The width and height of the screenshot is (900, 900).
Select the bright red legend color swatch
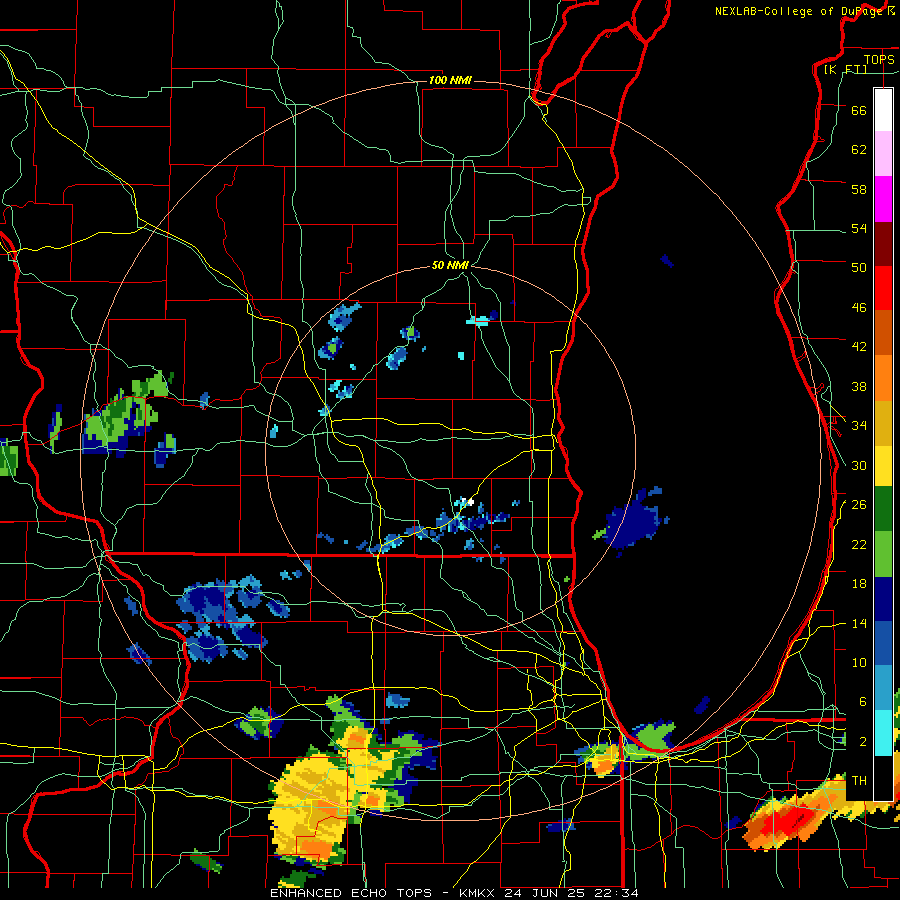(x=883, y=288)
